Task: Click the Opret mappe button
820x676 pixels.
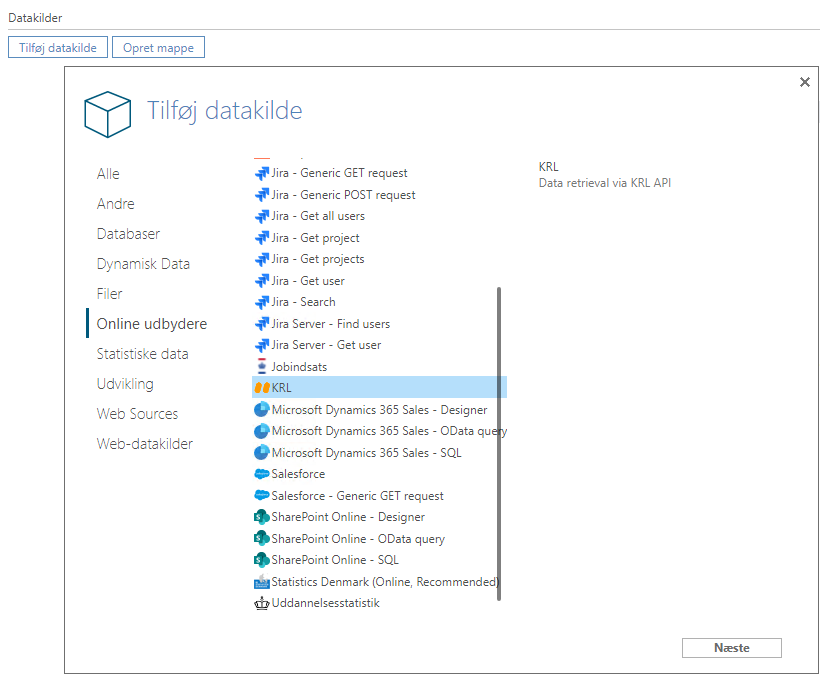Action: tap(158, 48)
